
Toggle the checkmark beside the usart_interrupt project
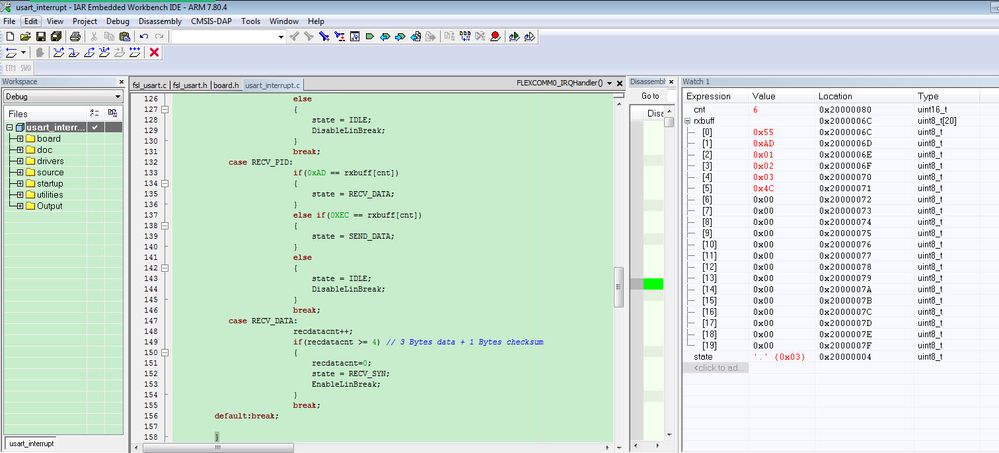(95, 128)
